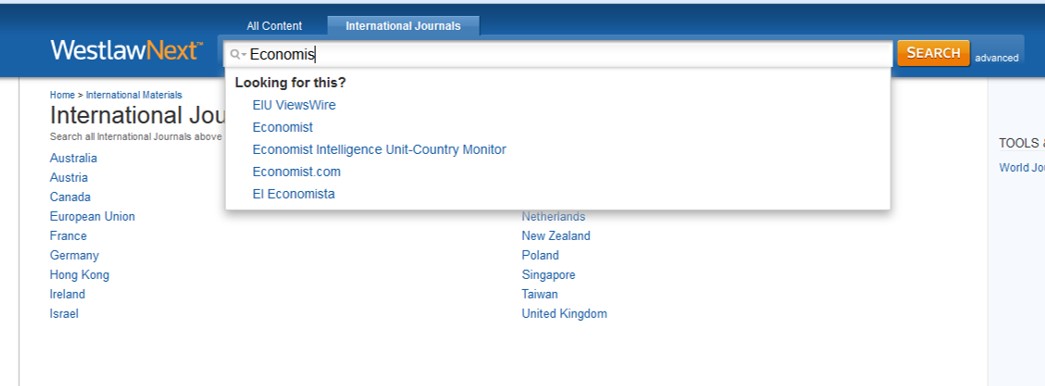Select the International Journals tab
The width and height of the screenshot is (1045, 386).
pyautogui.click(x=403, y=26)
